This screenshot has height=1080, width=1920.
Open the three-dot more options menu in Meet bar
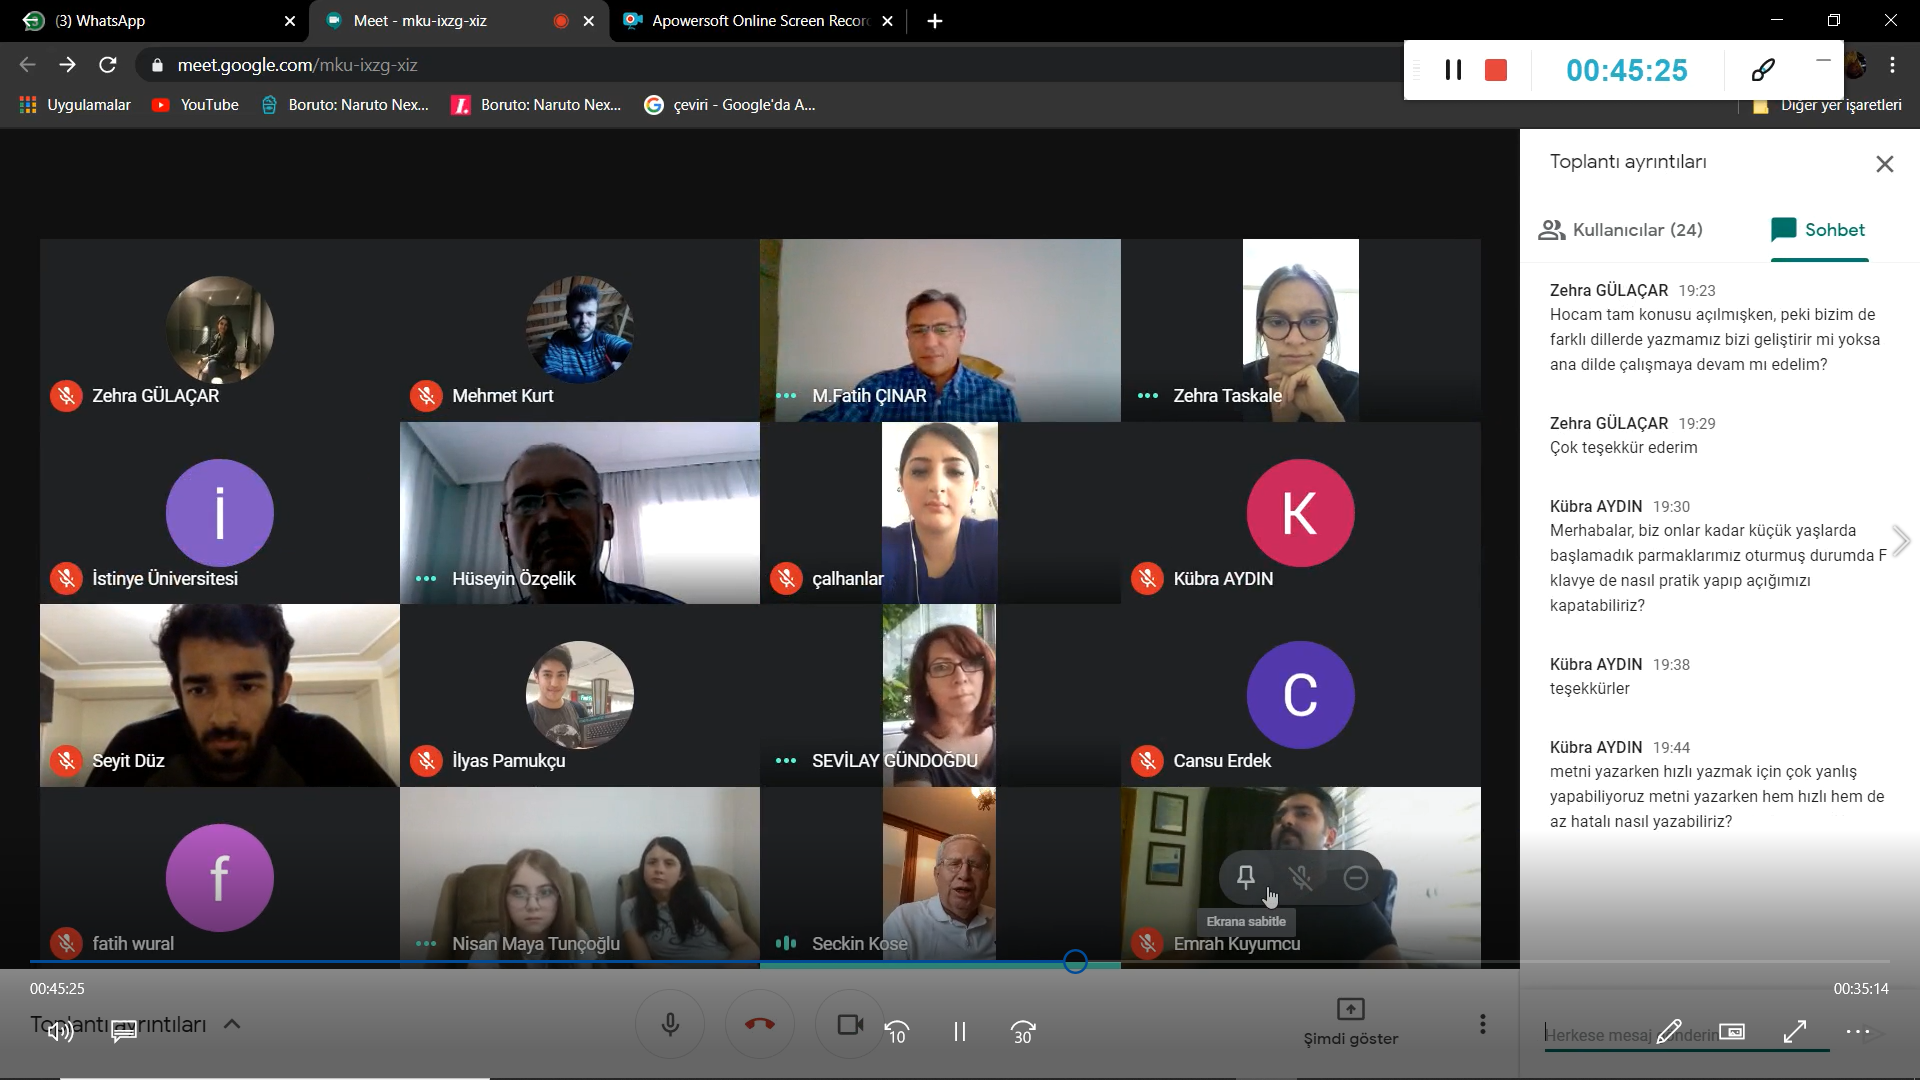click(1482, 1024)
